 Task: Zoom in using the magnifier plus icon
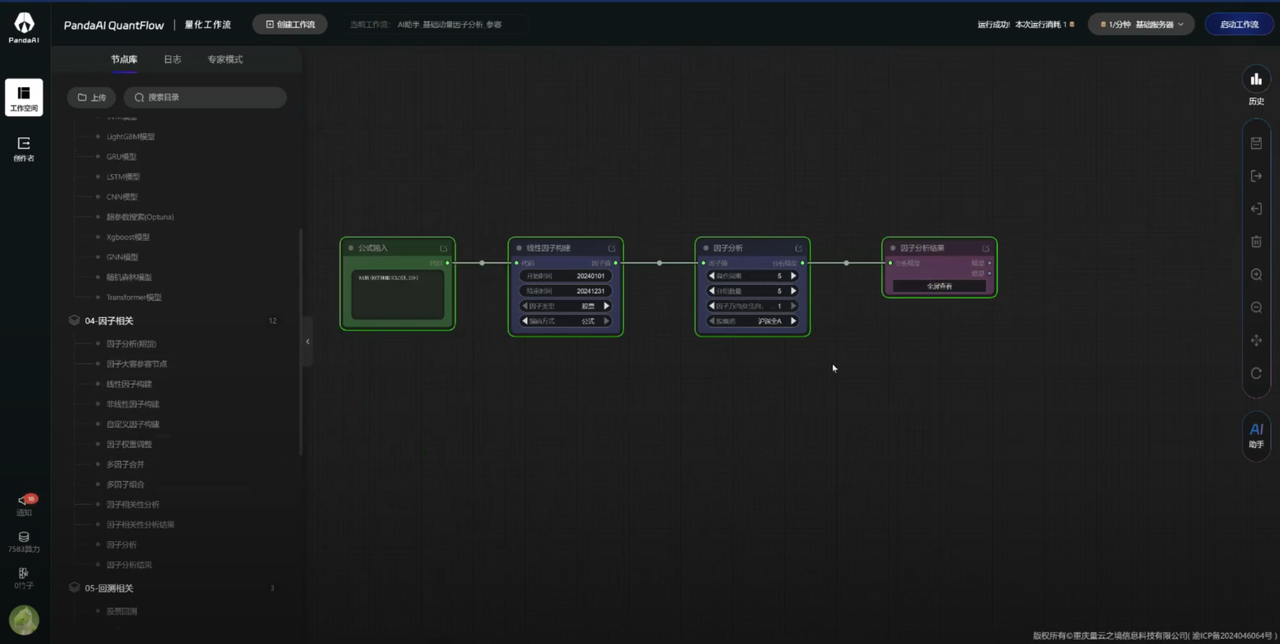pyautogui.click(x=1256, y=274)
